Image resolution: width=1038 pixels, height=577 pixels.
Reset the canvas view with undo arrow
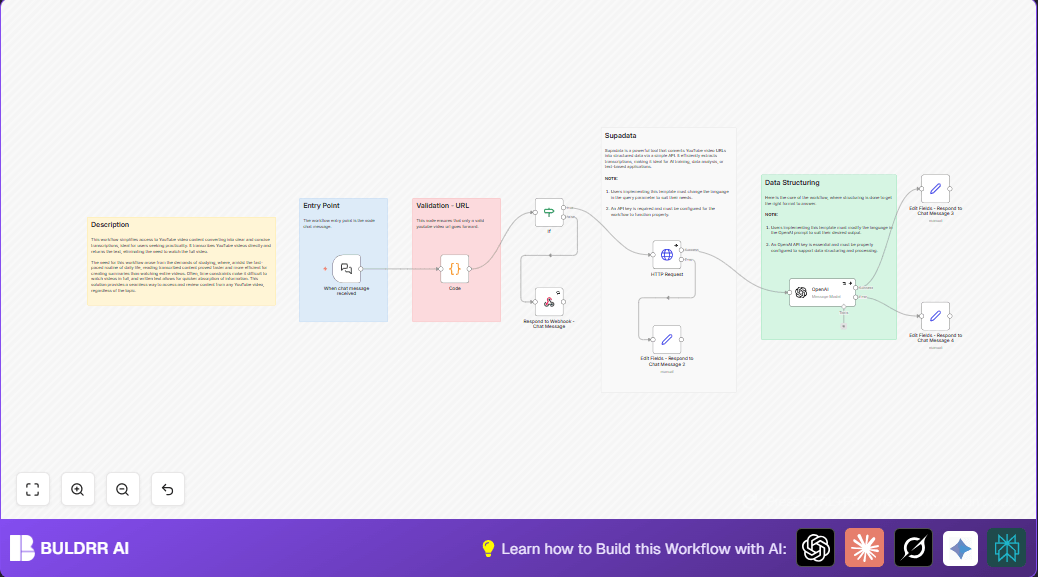tap(167, 490)
